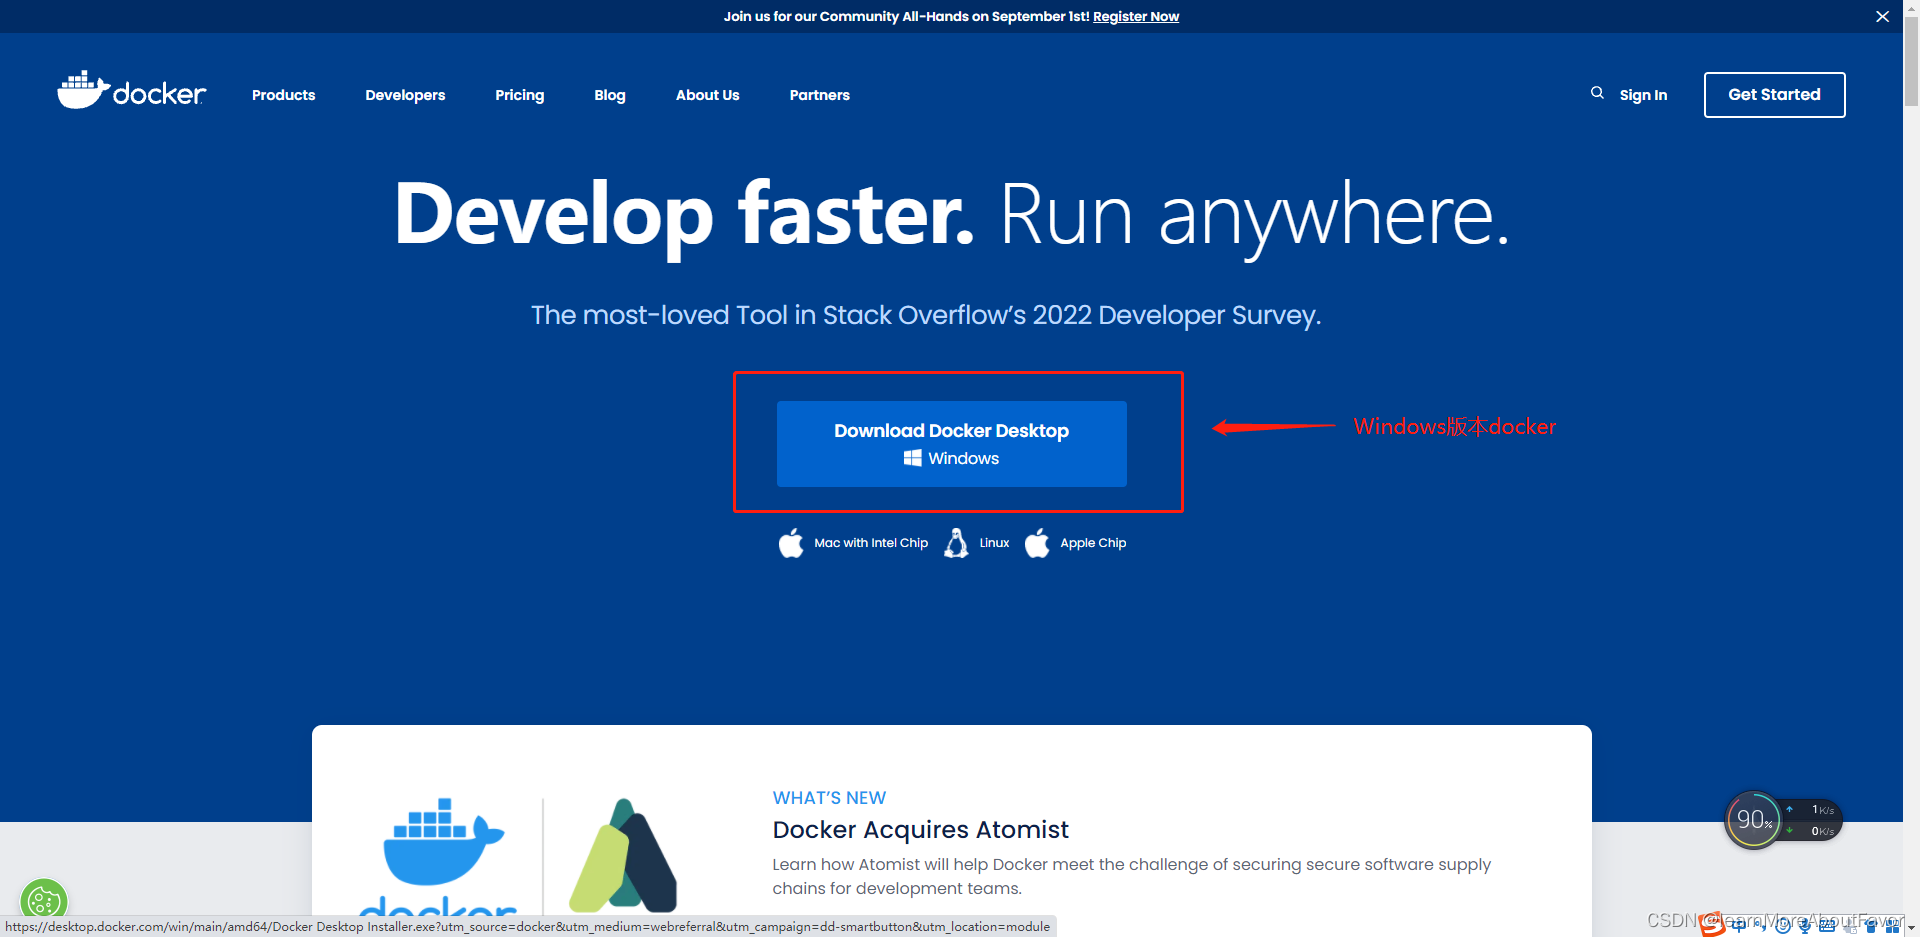1920x937 pixels.
Task: Open the Partners menu
Action: click(x=820, y=95)
